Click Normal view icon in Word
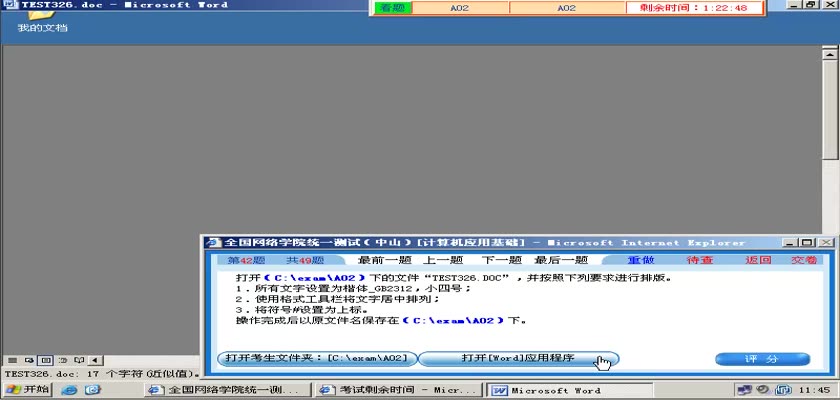This screenshot has width=840, height=400. pos(12,360)
